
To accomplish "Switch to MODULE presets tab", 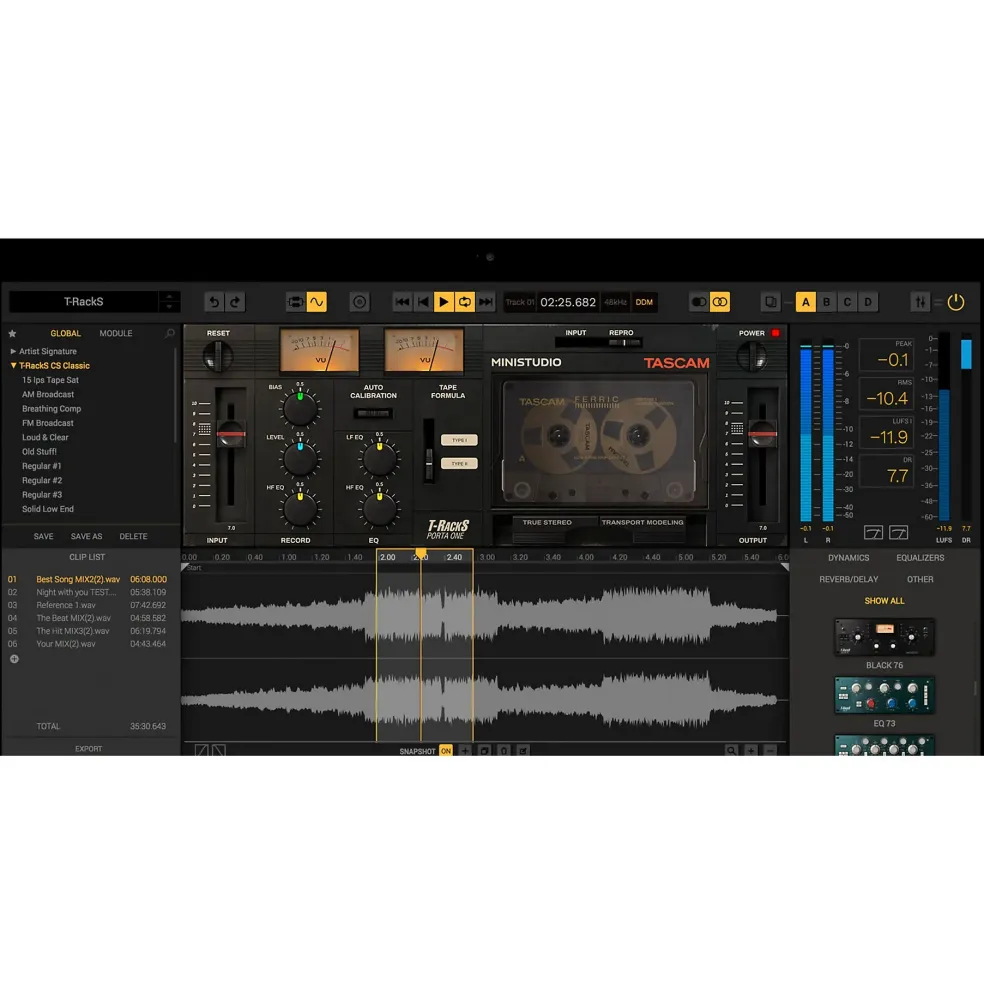I will (x=116, y=334).
